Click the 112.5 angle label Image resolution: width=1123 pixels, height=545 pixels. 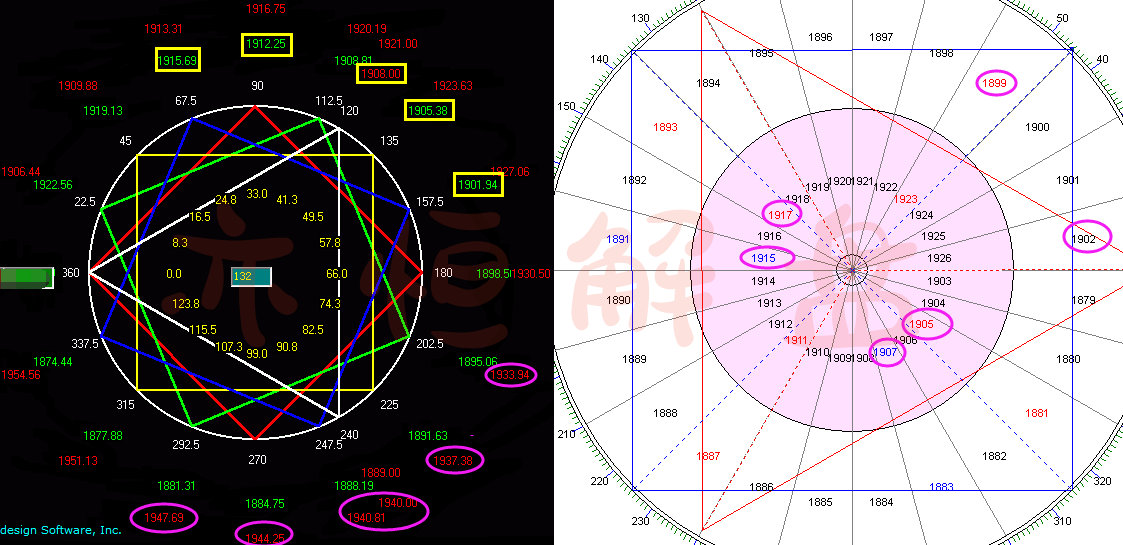tap(329, 100)
